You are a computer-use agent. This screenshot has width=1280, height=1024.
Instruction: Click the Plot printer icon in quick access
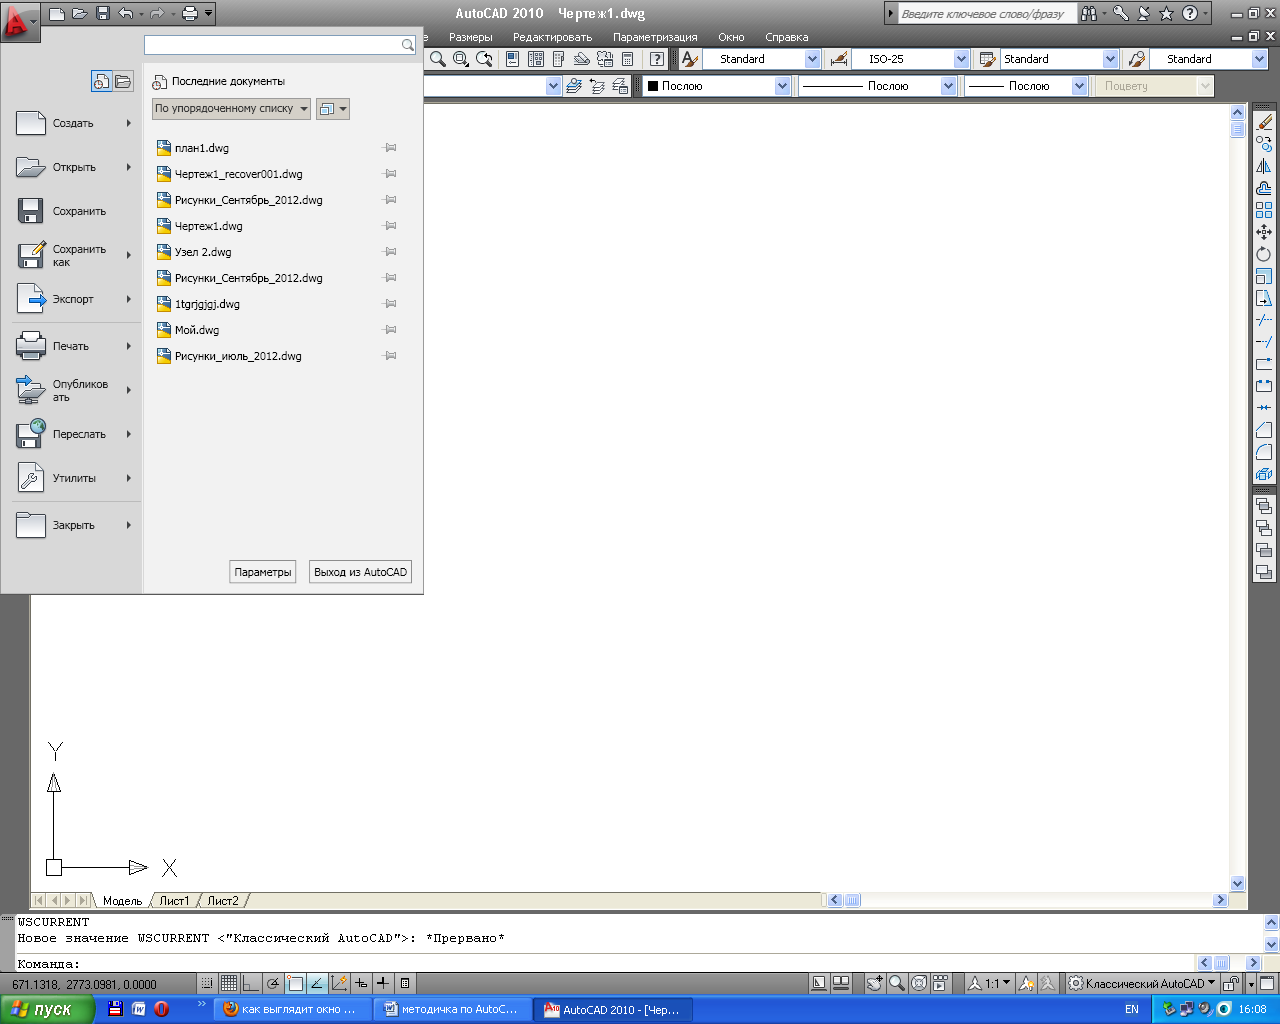[190, 14]
